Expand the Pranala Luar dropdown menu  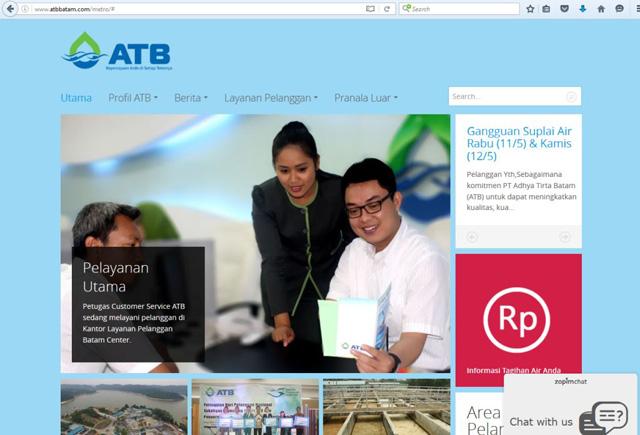click(366, 98)
